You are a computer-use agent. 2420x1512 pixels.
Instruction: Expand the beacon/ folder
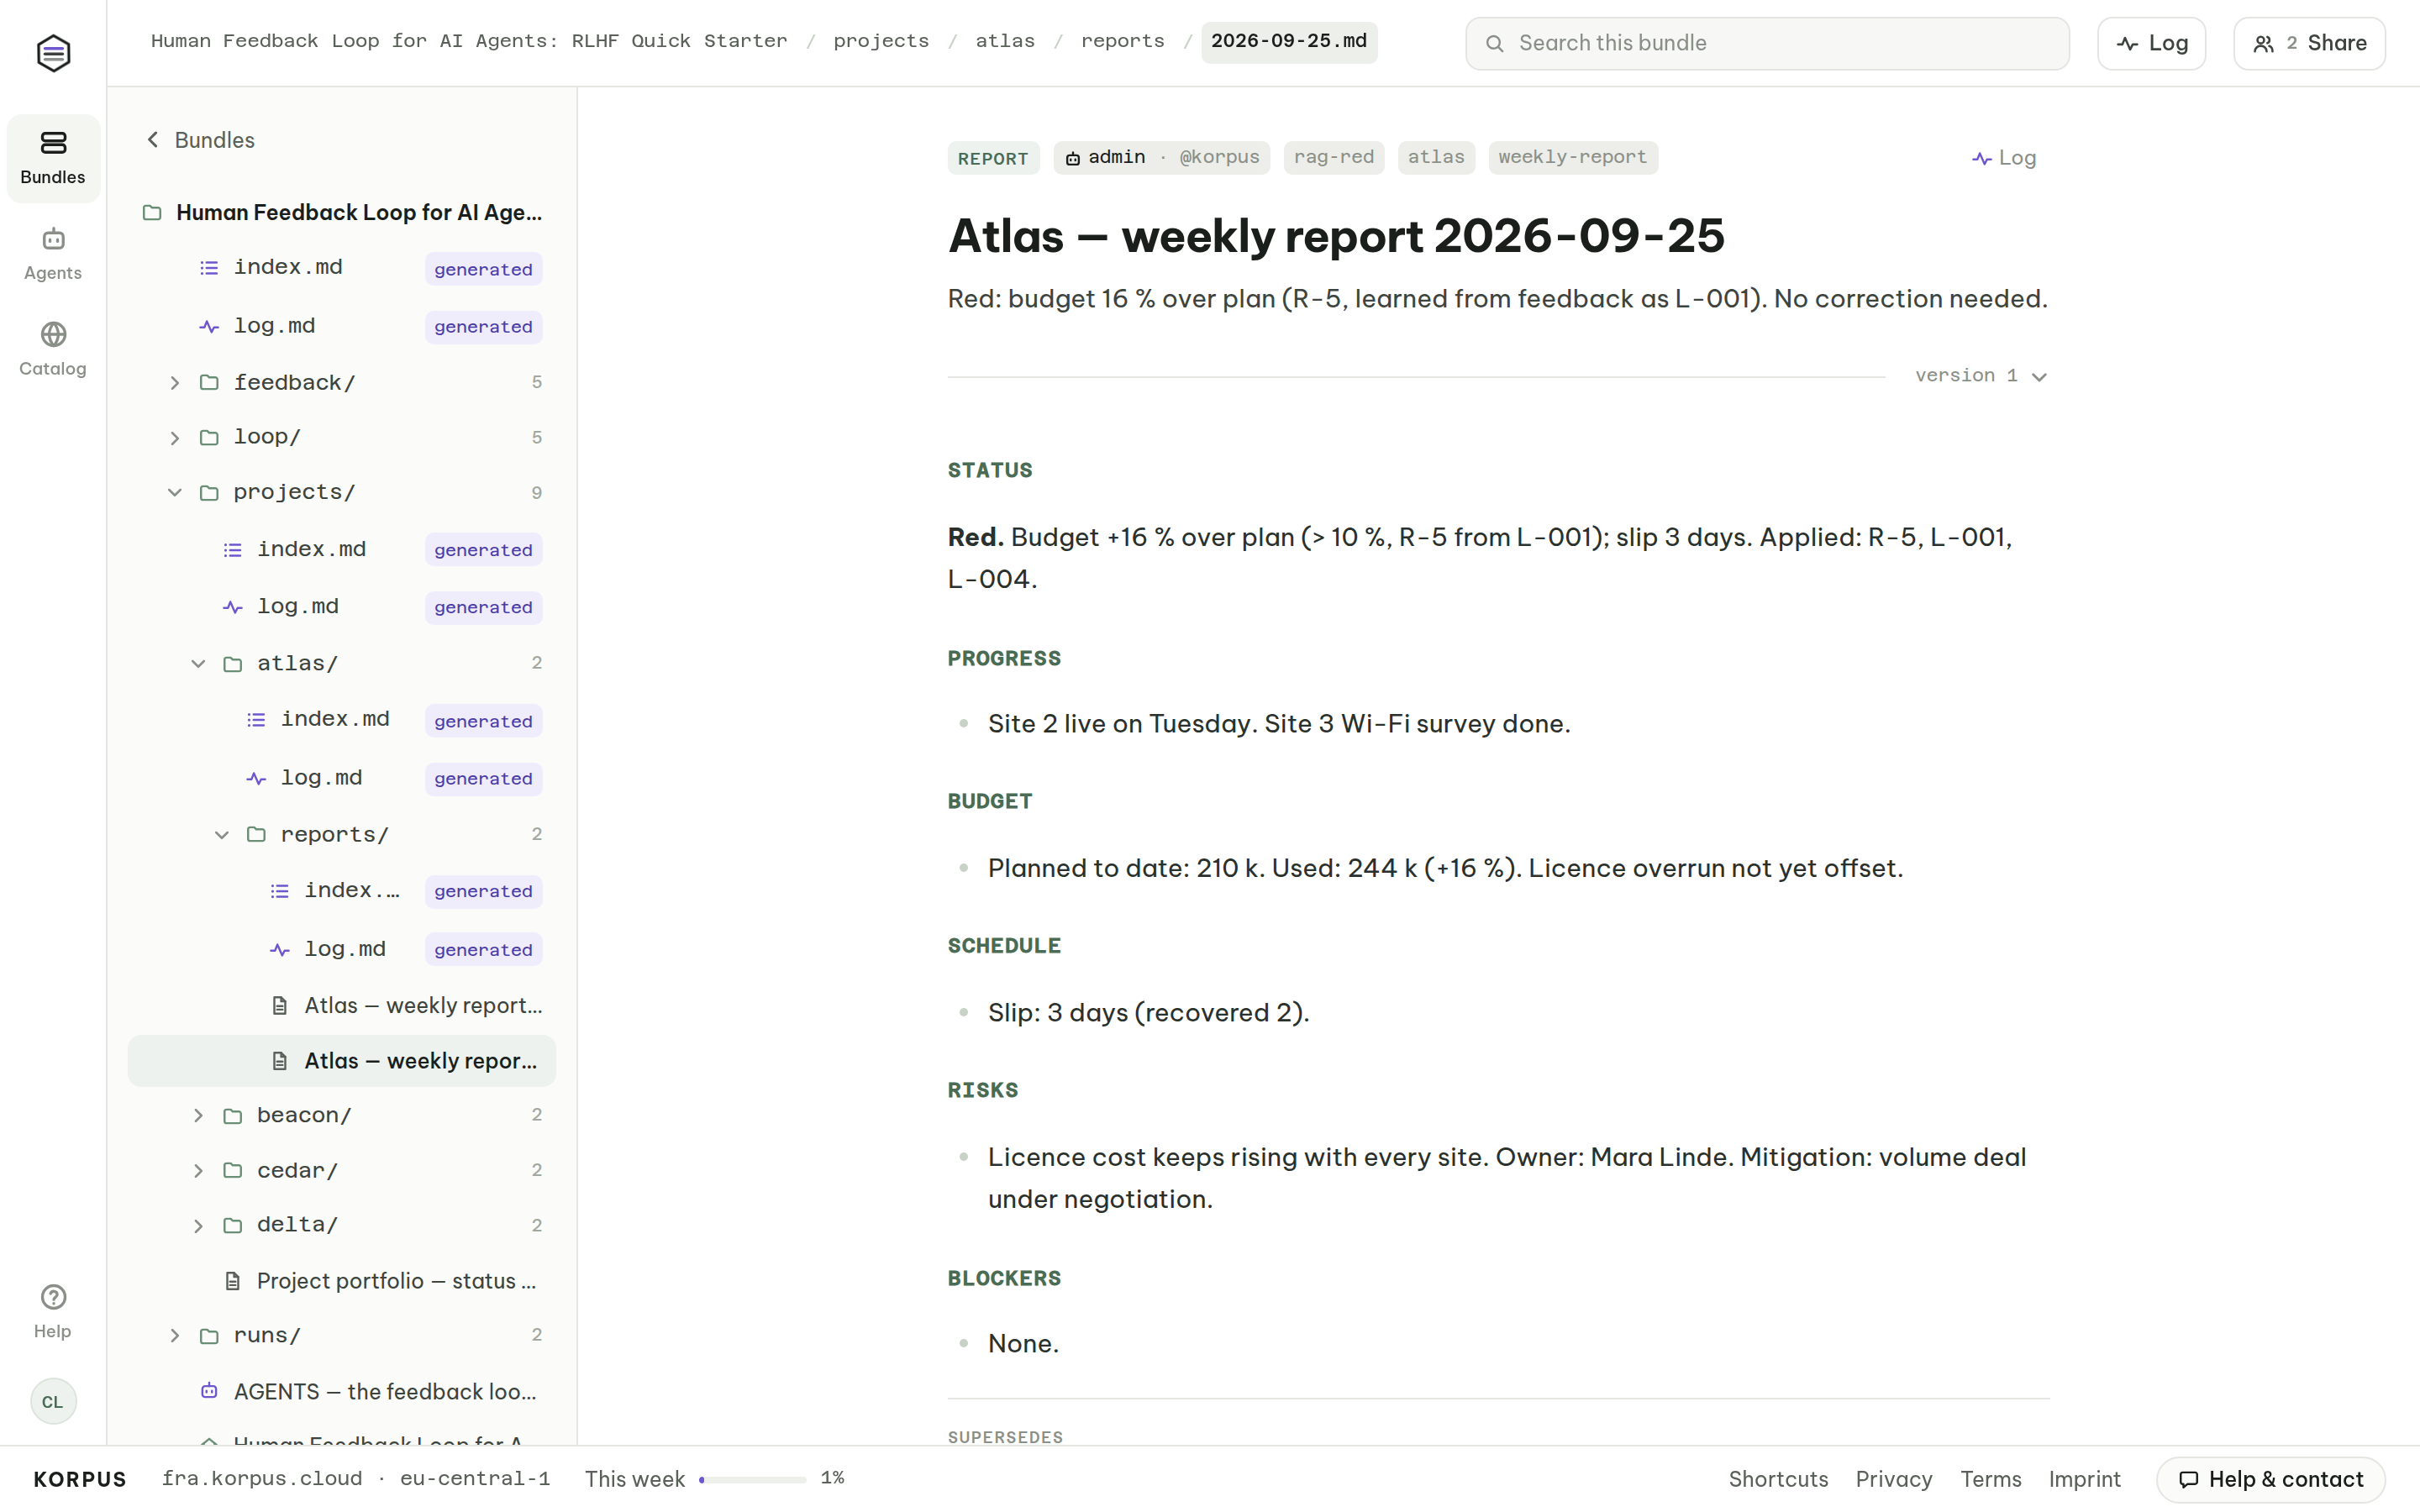coord(199,1115)
